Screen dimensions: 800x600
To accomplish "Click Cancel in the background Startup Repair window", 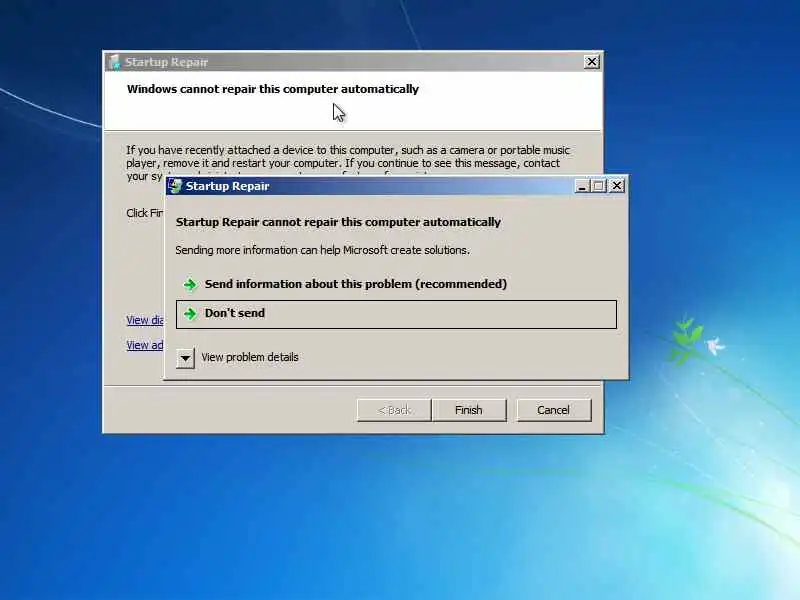I will pyautogui.click(x=554, y=410).
